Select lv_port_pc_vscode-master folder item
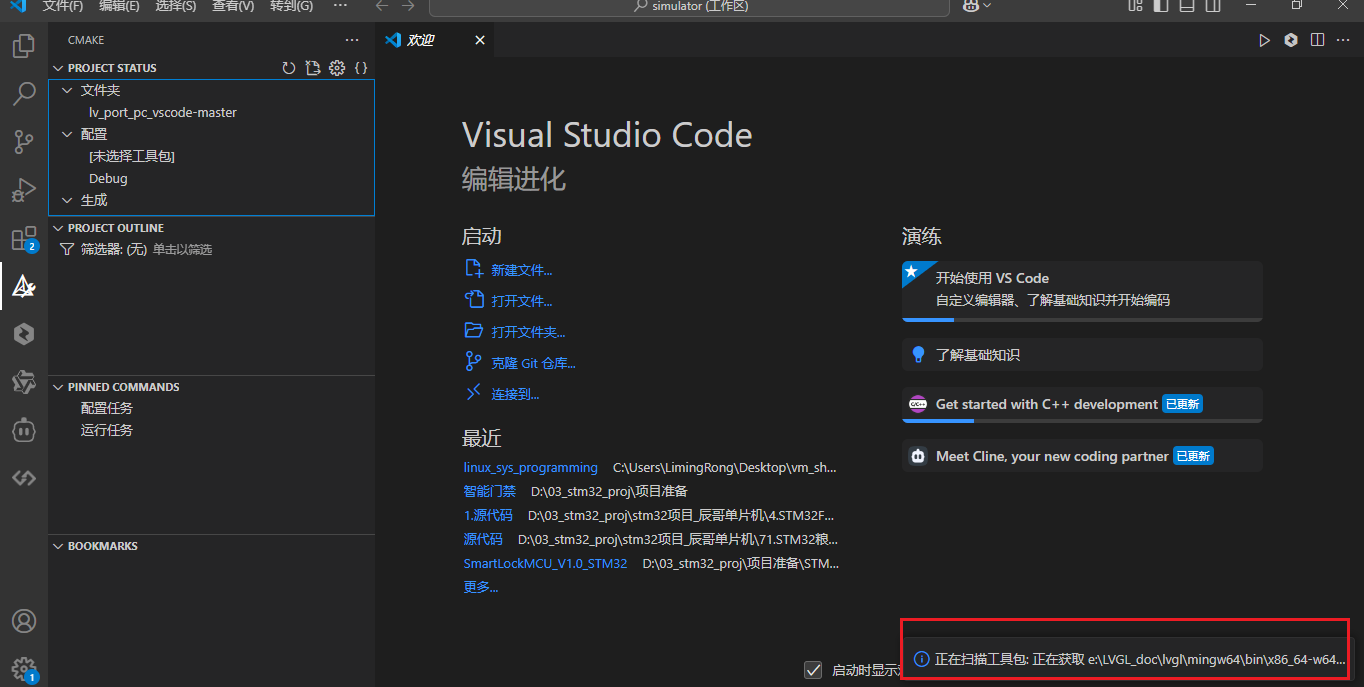Viewport: 1364px width, 687px height. tap(163, 112)
